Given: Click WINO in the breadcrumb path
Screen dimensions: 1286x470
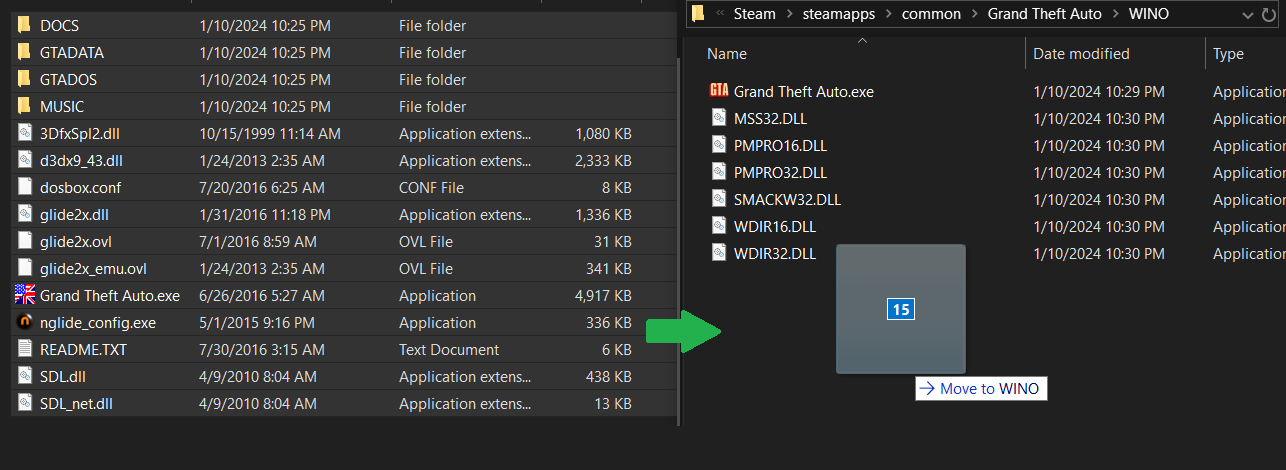Looking at the screenshot, I should point(1148,14).
